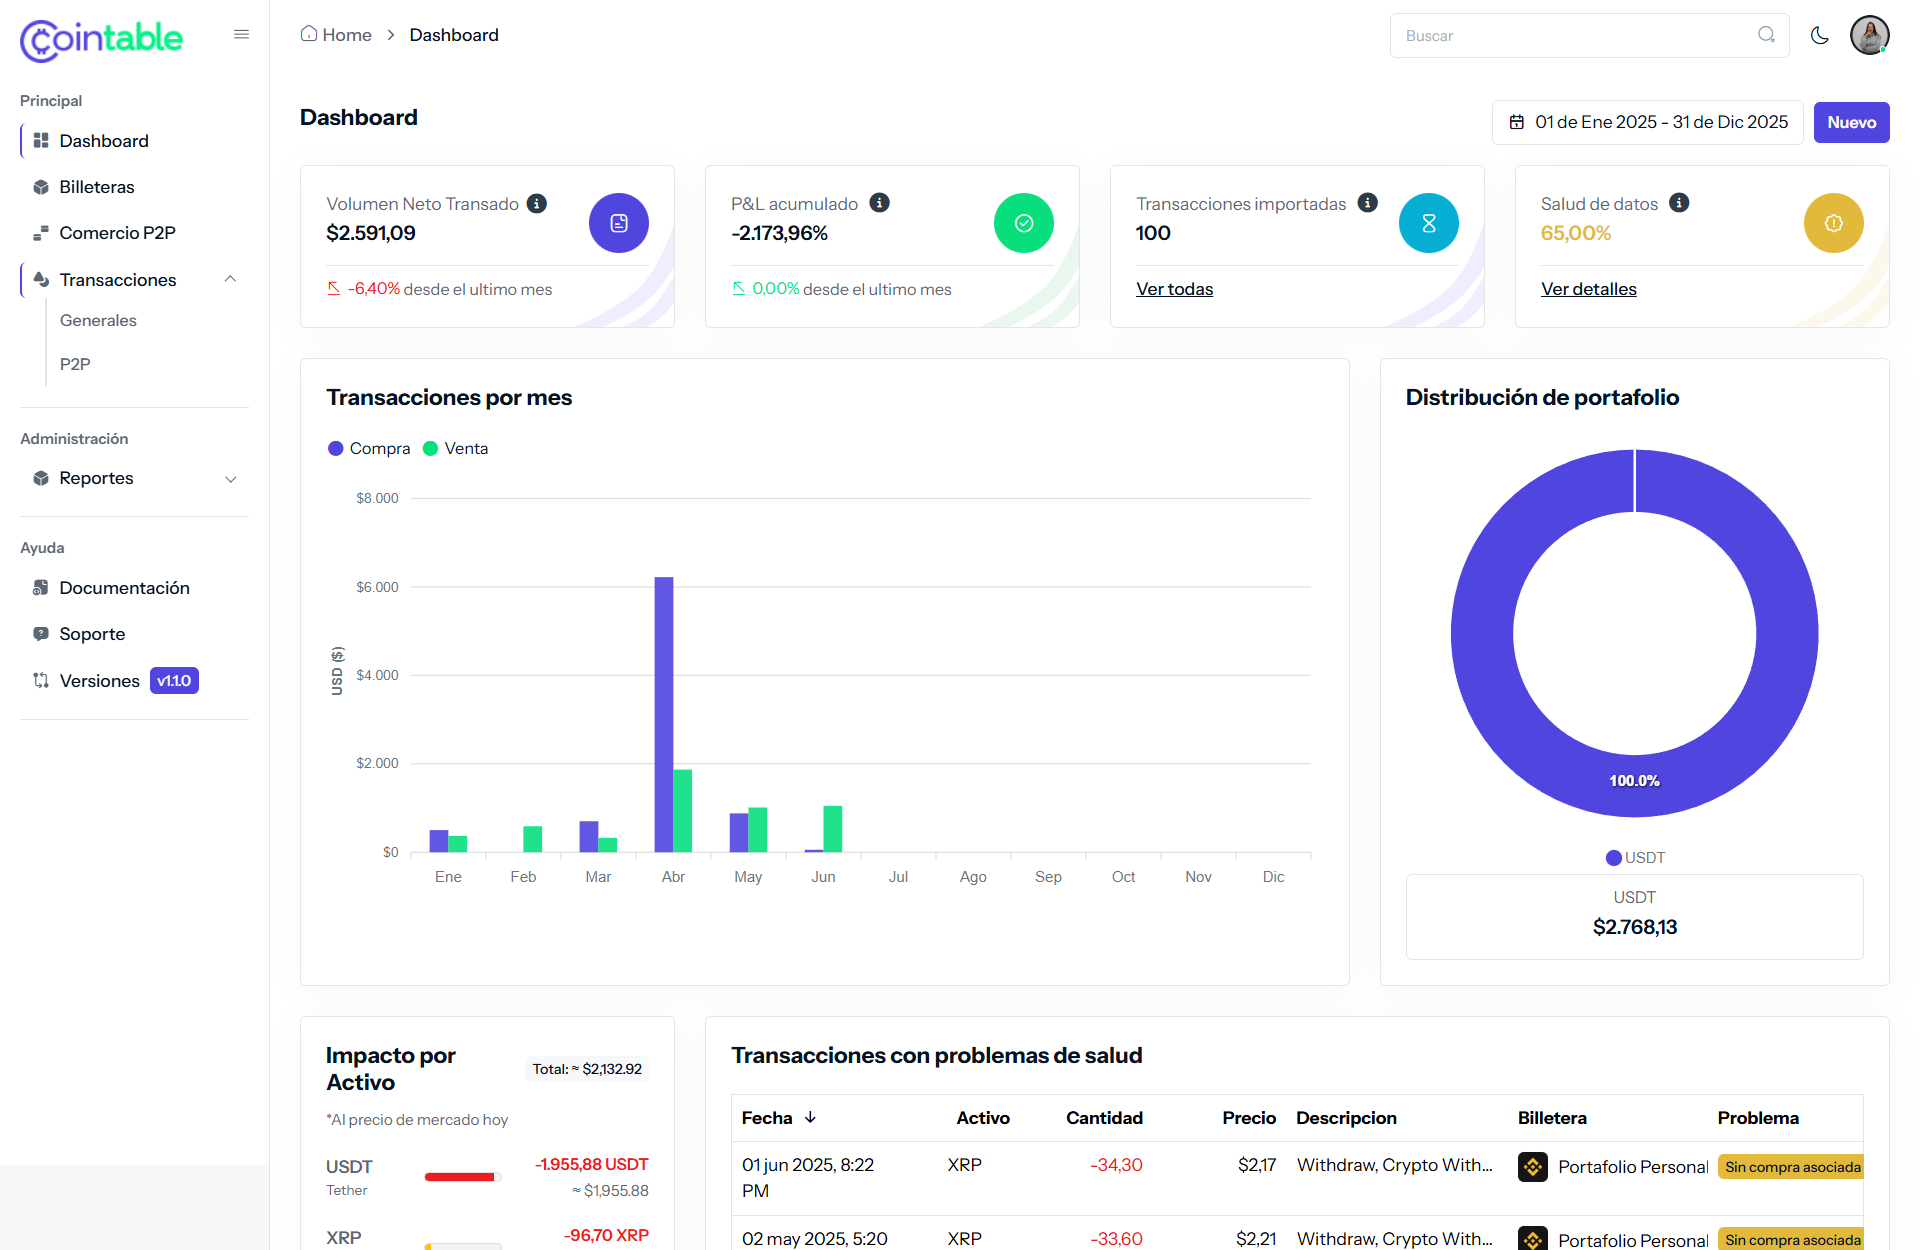1920x1250 pixels.
Task: Click the hamburger menu icon beside logo
Action: click(x=241, y=35)
